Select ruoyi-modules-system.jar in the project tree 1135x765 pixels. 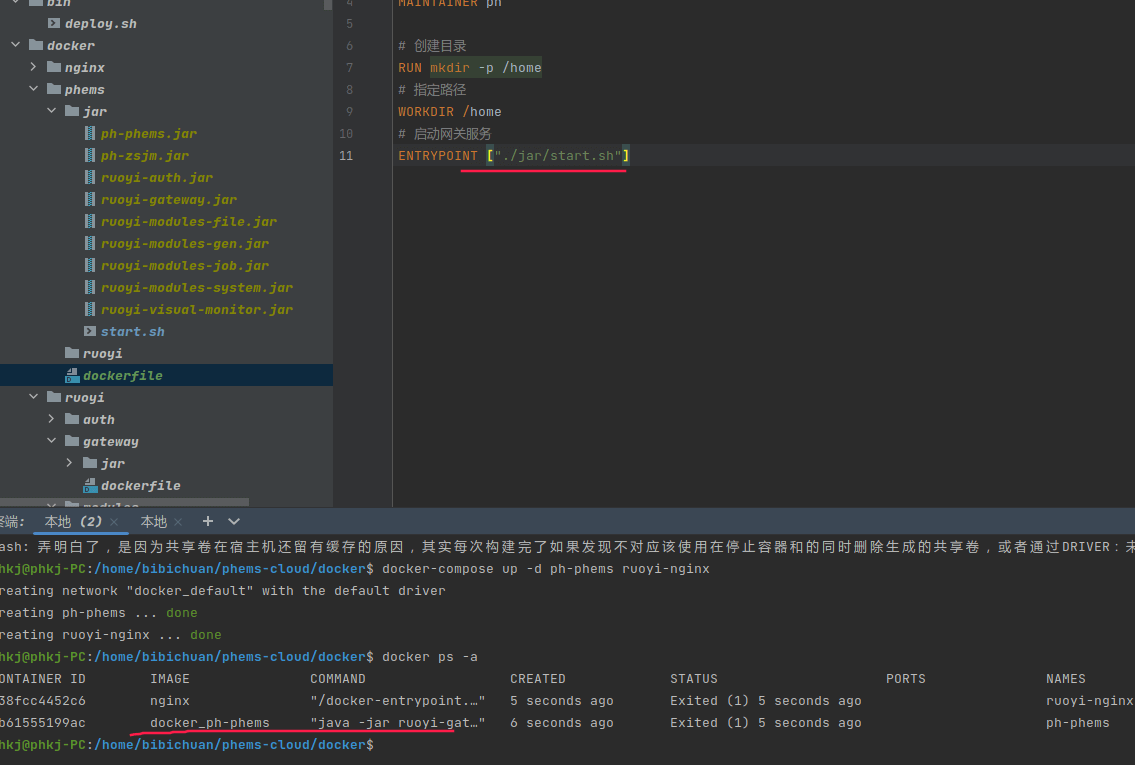[196, 287]
